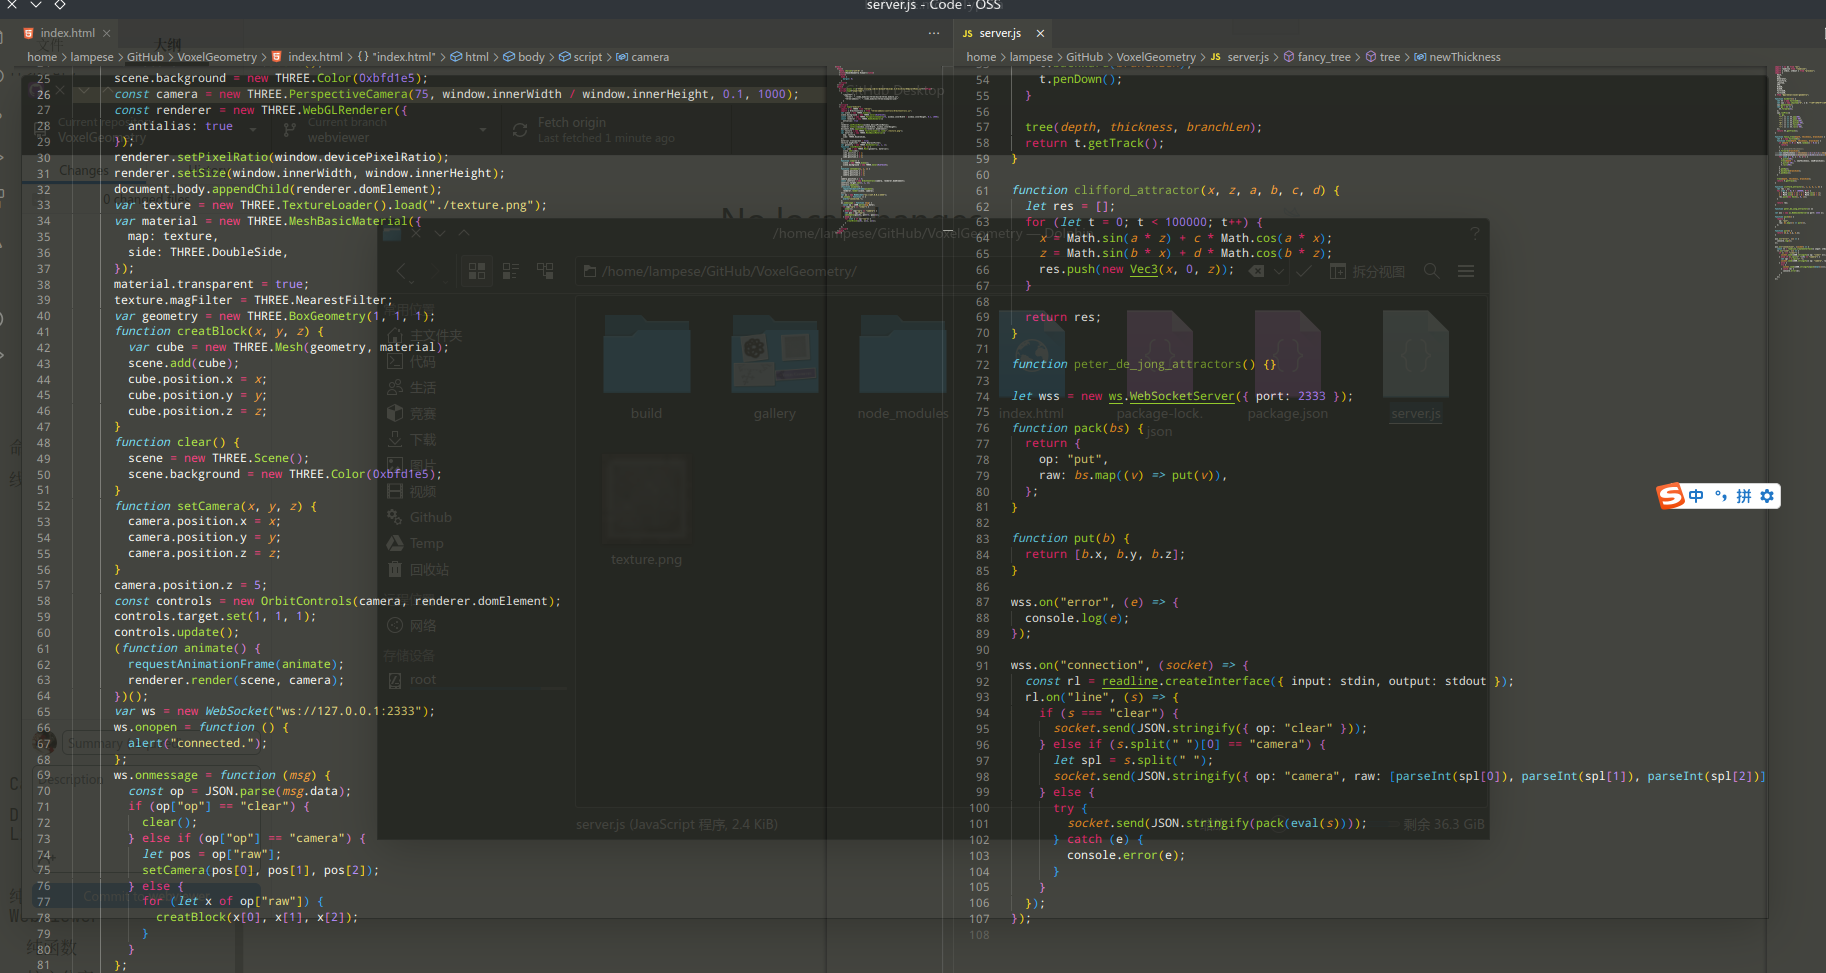
Task: Click the build folder in the Dolphin file manager
Action: click(646, 366)
